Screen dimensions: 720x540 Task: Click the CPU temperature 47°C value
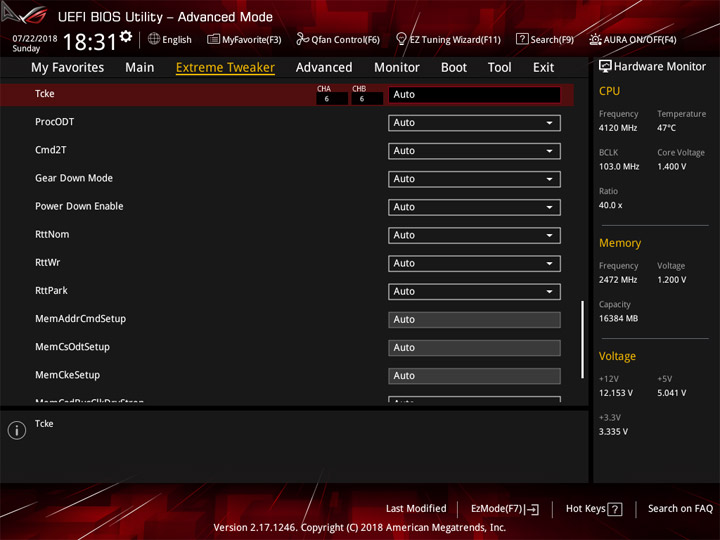pos(666,128)
